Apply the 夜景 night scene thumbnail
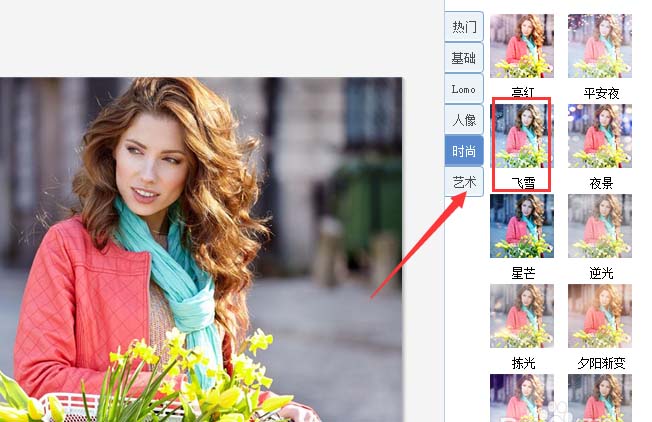This screenshot has width=652, height=422. click(600, 136)
